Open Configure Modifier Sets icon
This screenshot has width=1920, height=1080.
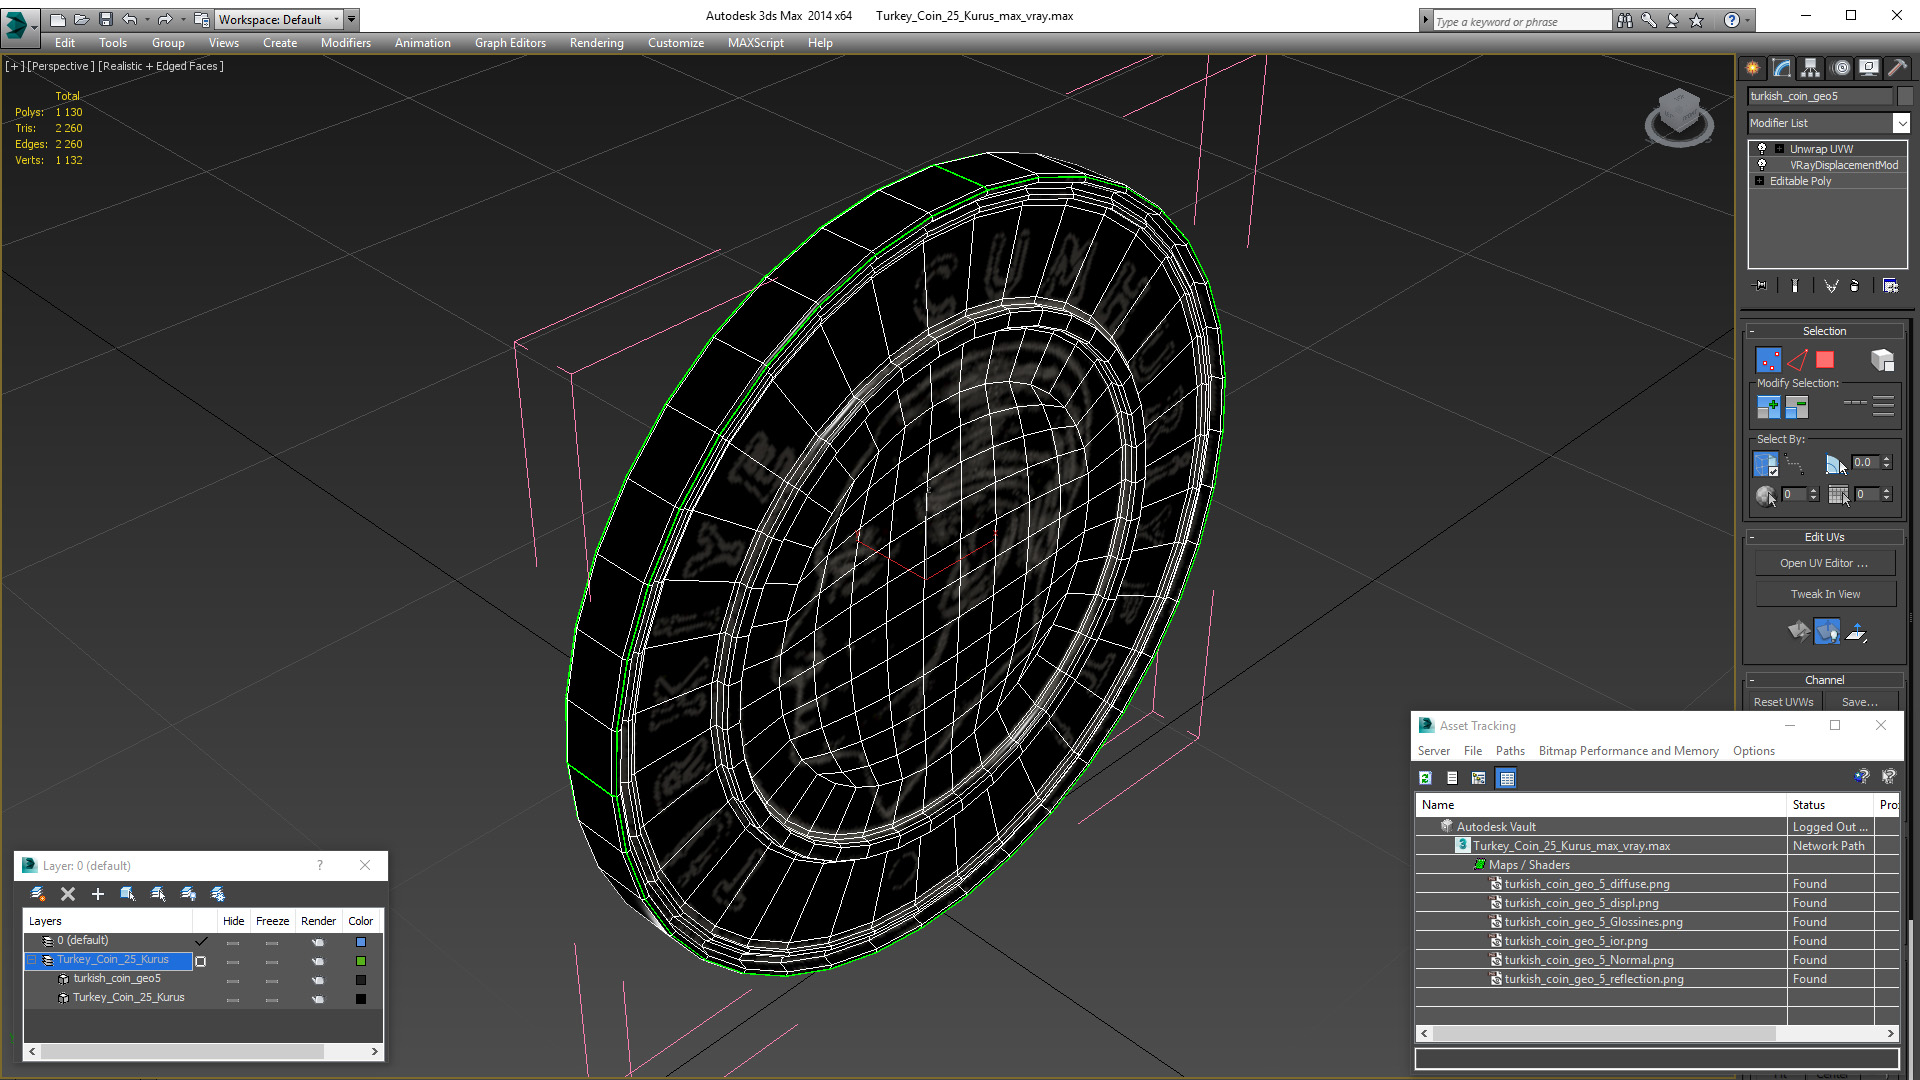pos(1890,286)
